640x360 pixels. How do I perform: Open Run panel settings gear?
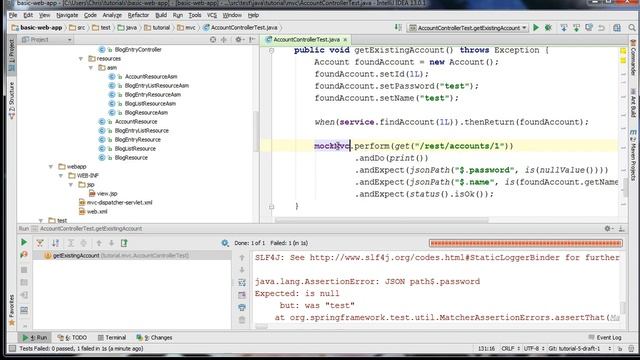pyautogui.click(x=608, y=229)
